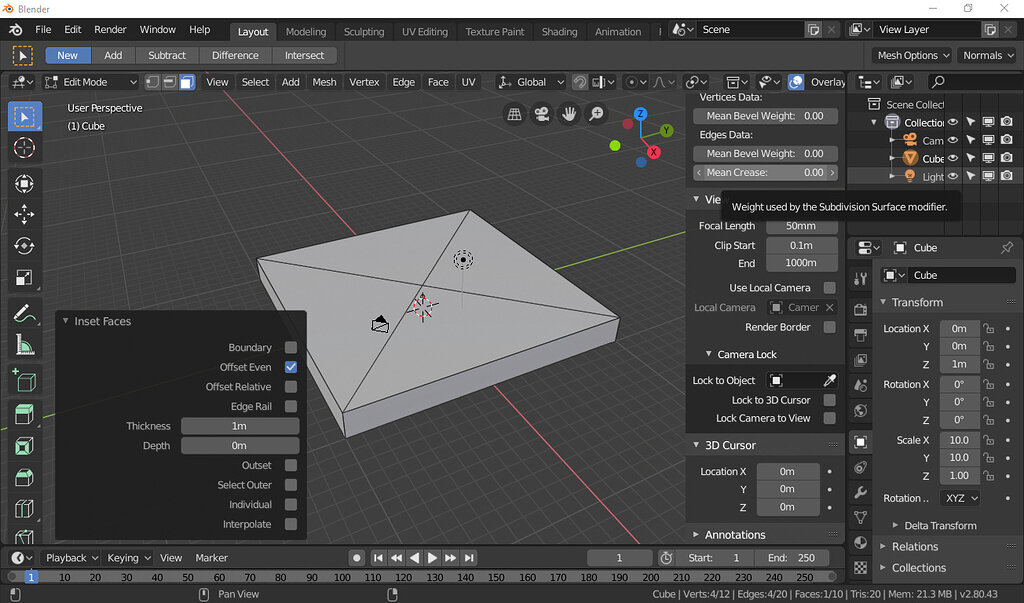Open the Render menu
1024x603 pixels.
point(110,30)
